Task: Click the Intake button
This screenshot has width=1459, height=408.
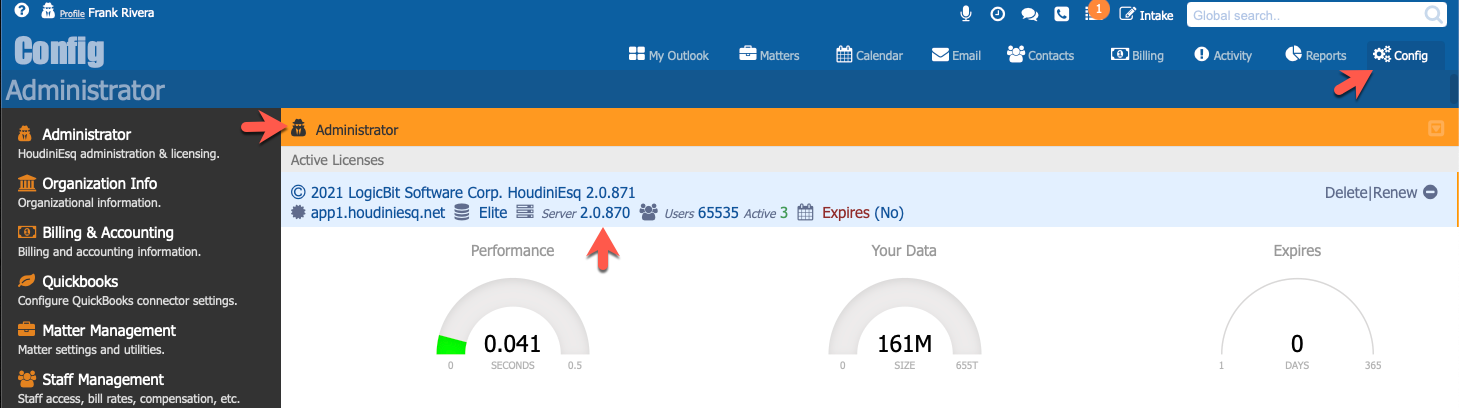Action: (1146, 14)
